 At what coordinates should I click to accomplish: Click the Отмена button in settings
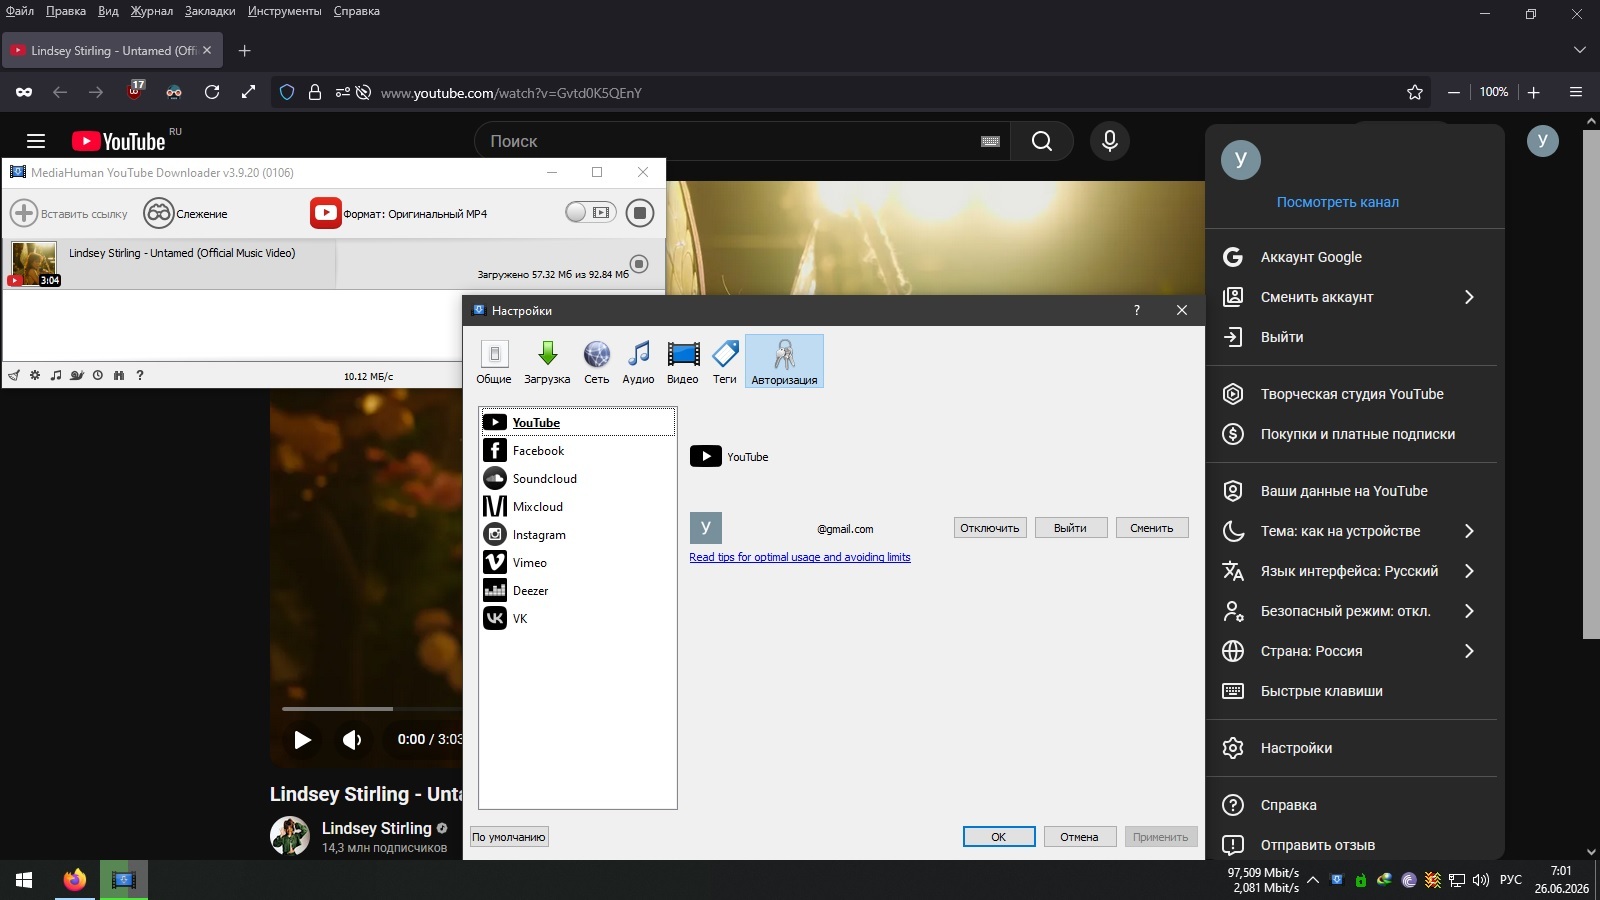click(1080, 837)
